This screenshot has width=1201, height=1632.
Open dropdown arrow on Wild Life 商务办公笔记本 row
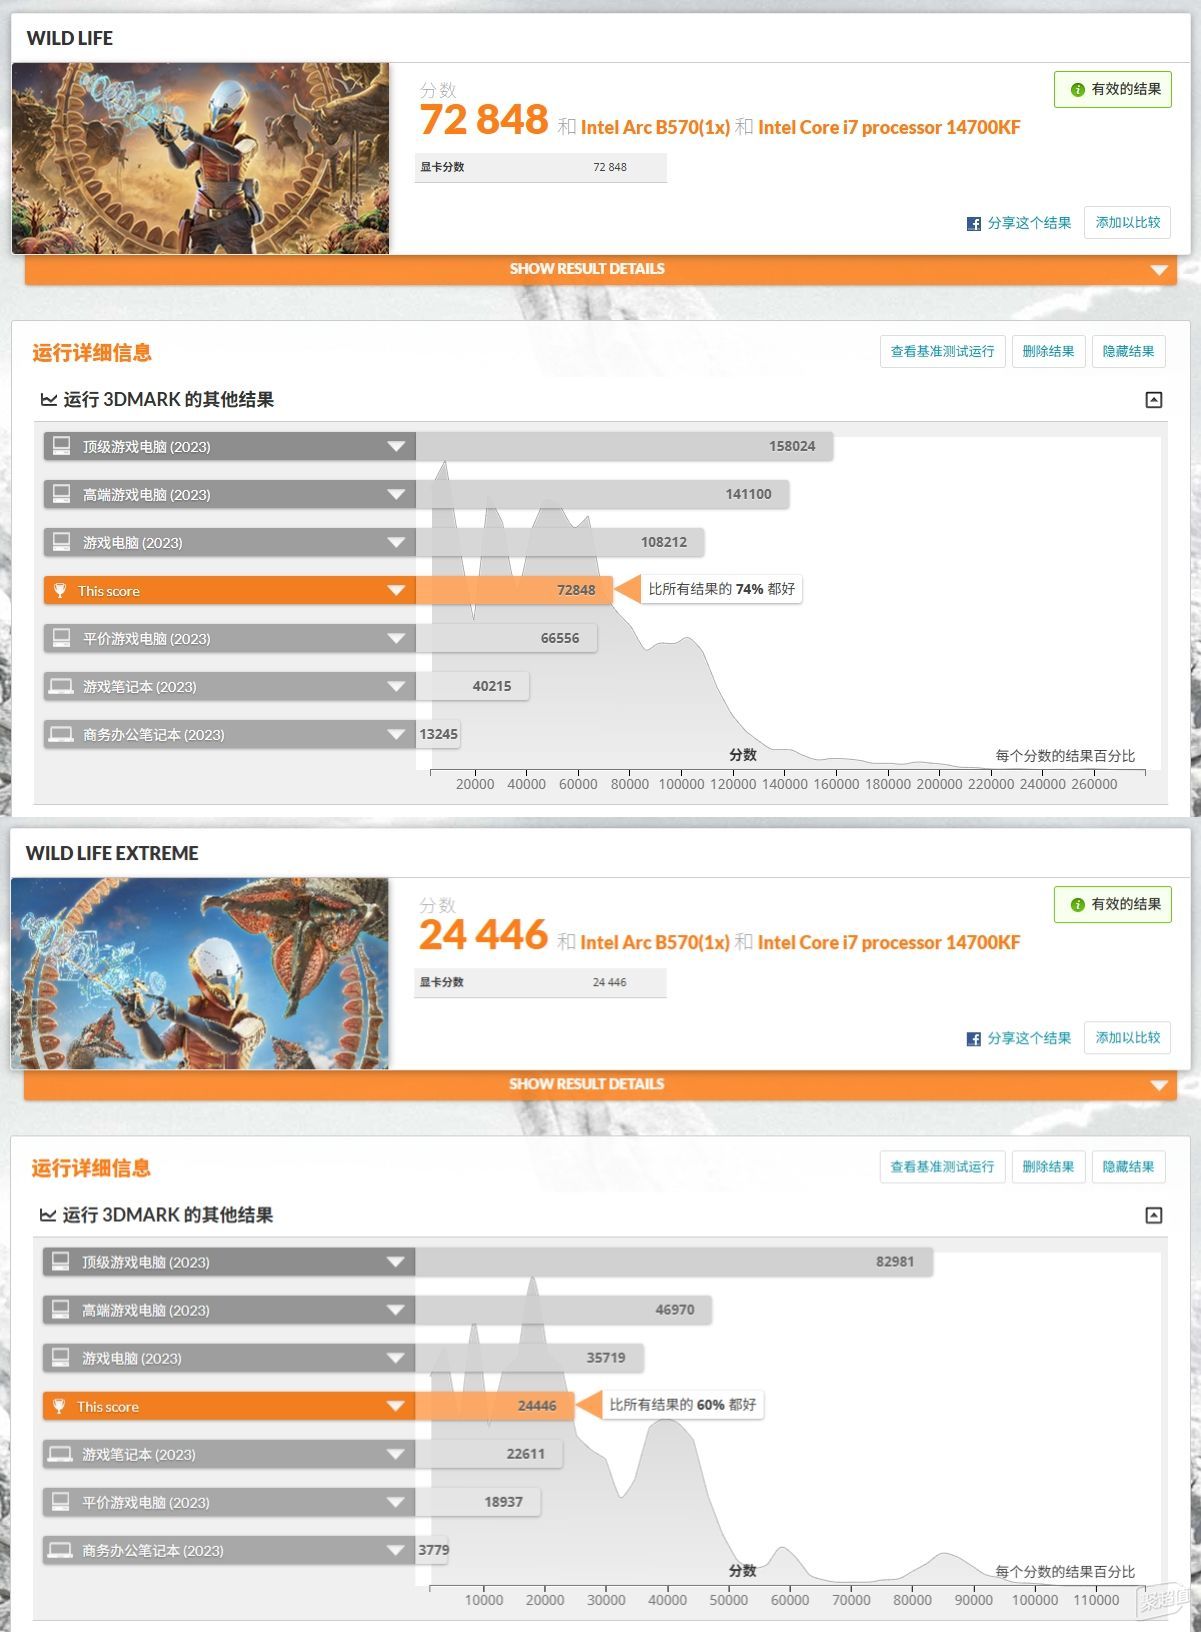(396, 735)
